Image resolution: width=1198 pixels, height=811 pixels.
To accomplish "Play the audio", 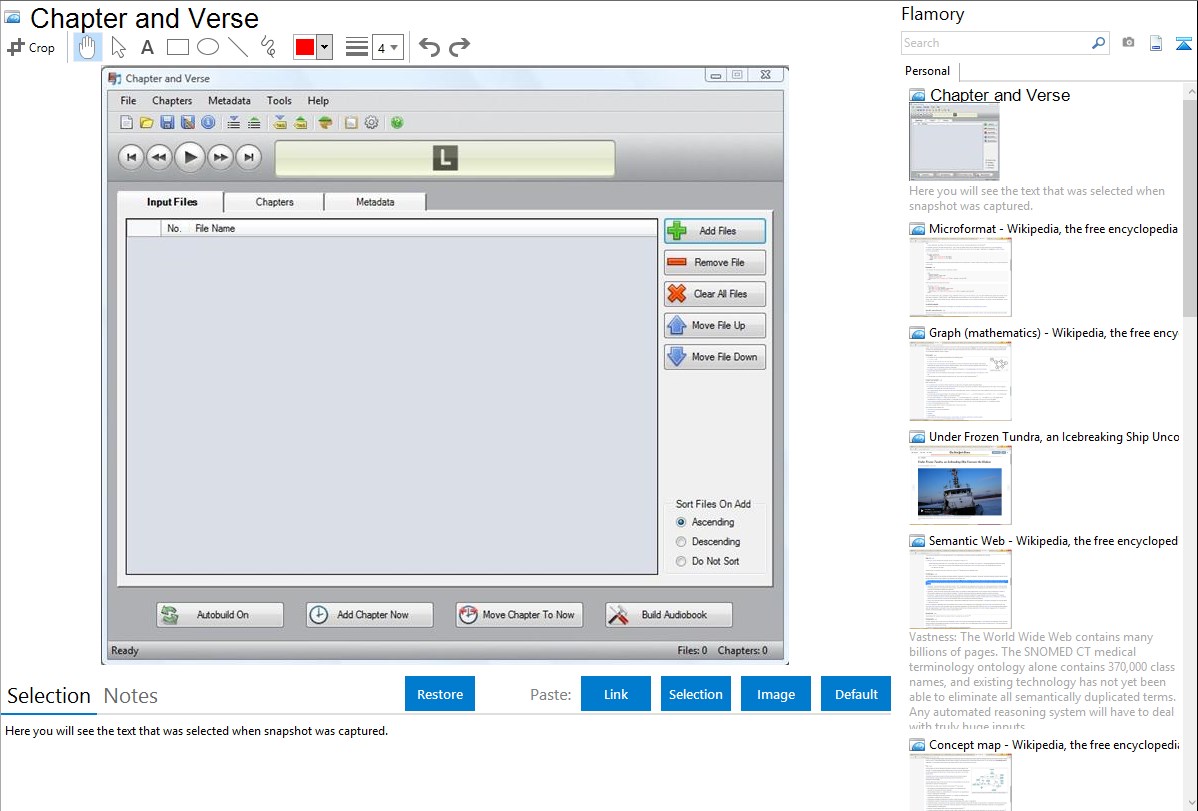I will [190, 157].
